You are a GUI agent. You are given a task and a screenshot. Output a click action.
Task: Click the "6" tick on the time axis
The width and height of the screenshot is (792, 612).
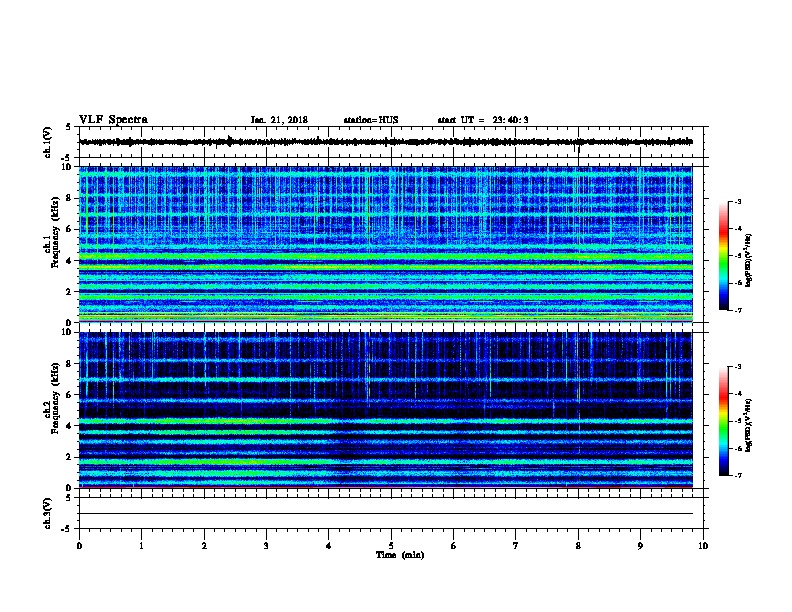tap(454, 545)
